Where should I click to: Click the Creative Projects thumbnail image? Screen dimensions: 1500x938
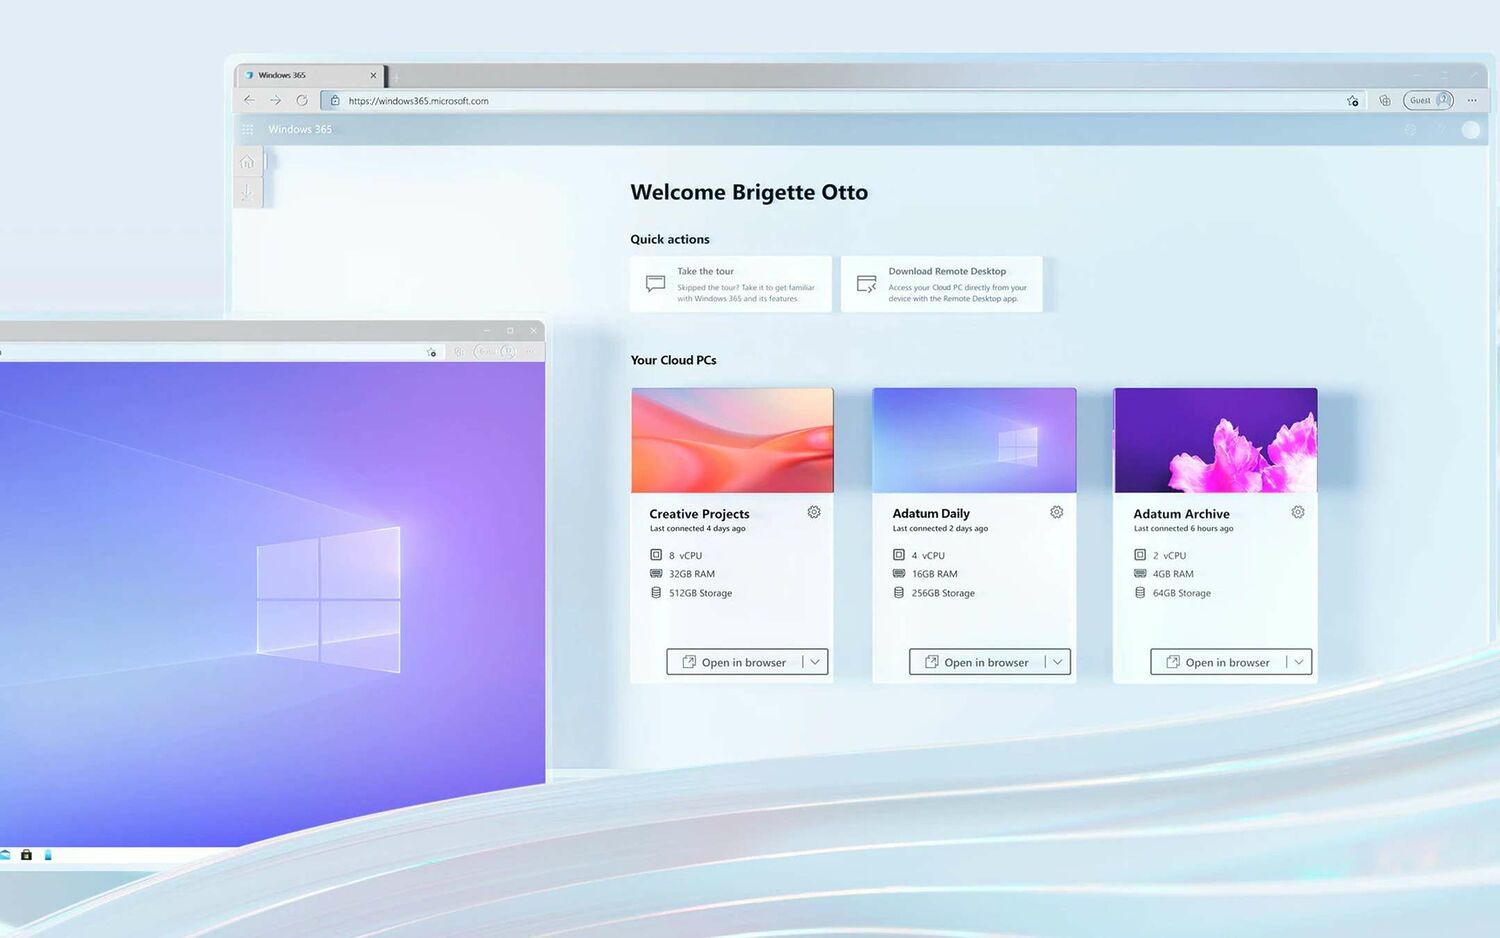[x=732, y=440]
